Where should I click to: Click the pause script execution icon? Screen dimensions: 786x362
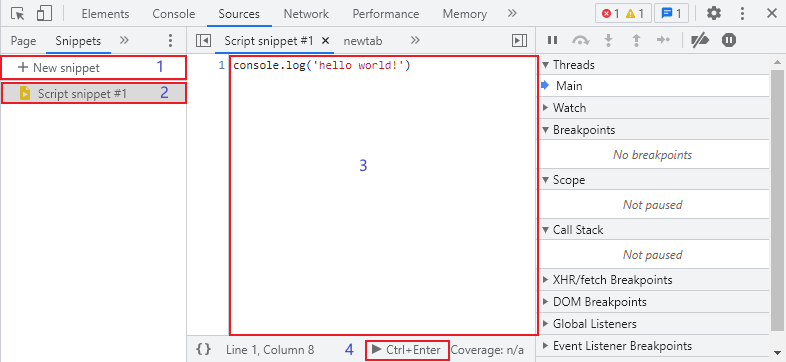point(552,40)
